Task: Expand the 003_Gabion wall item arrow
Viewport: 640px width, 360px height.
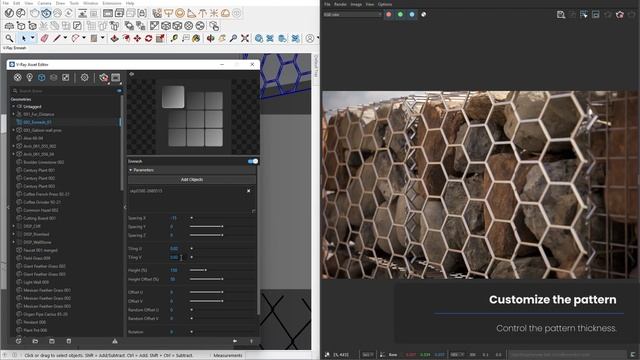Action: coord(13,130)
